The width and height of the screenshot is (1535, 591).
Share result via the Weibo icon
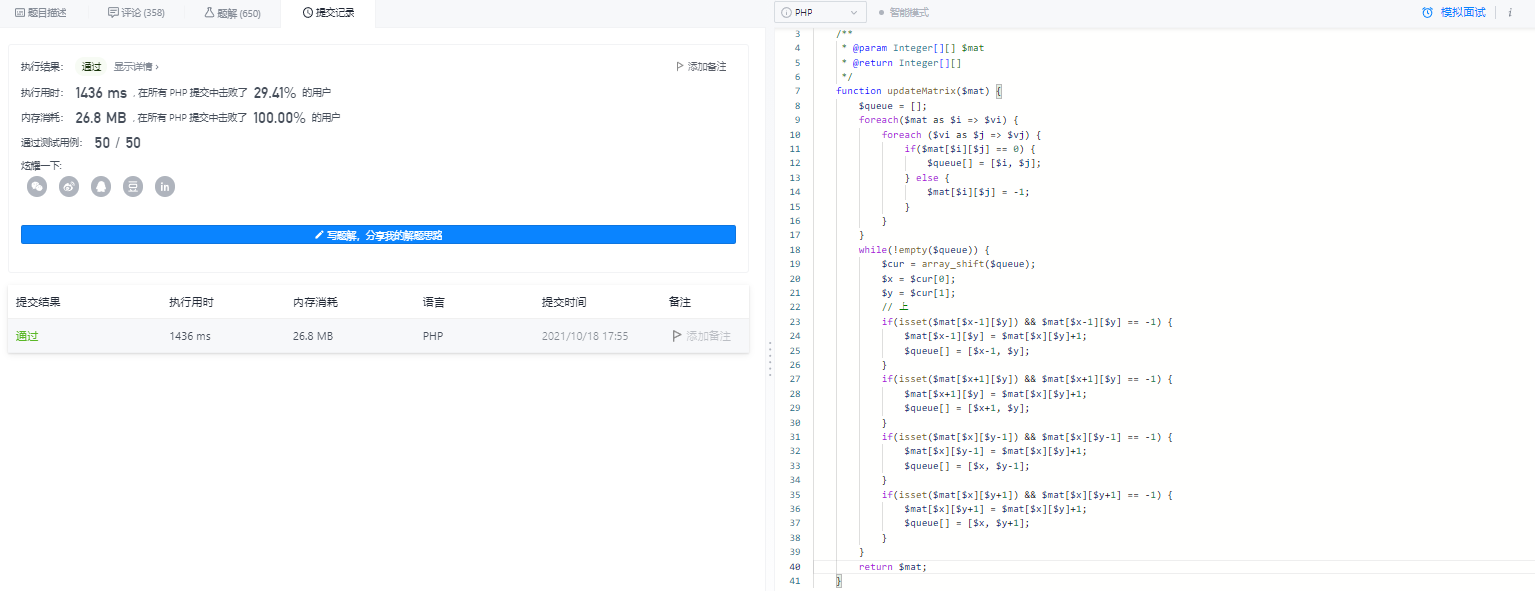click(69, 186)
